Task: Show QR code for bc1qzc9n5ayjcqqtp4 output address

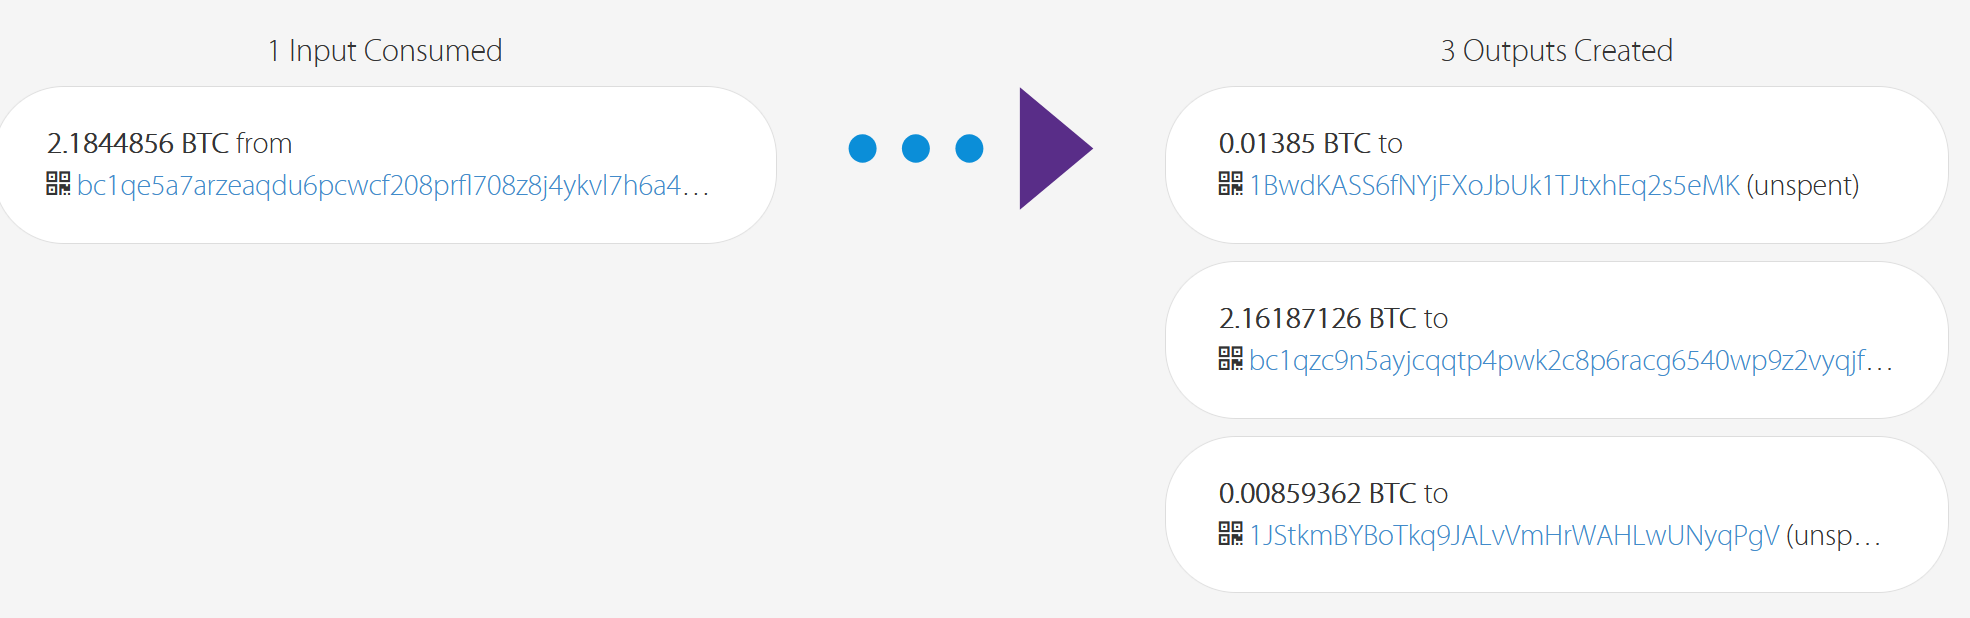Action: pos(1230,359)
